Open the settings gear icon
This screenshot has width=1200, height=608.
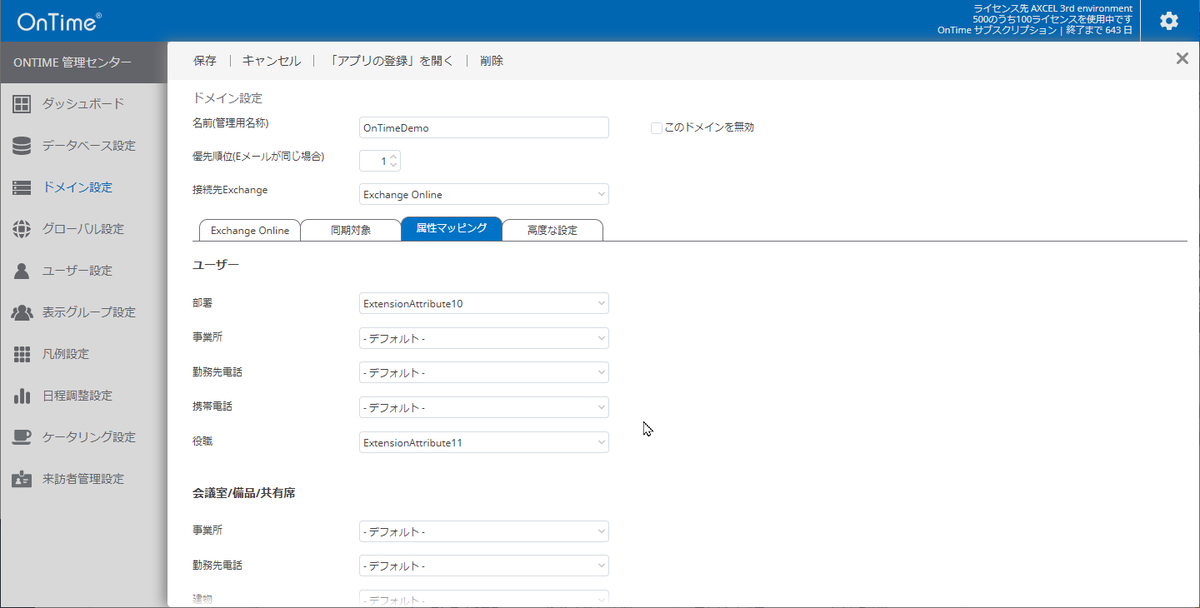pos(1168,21)
